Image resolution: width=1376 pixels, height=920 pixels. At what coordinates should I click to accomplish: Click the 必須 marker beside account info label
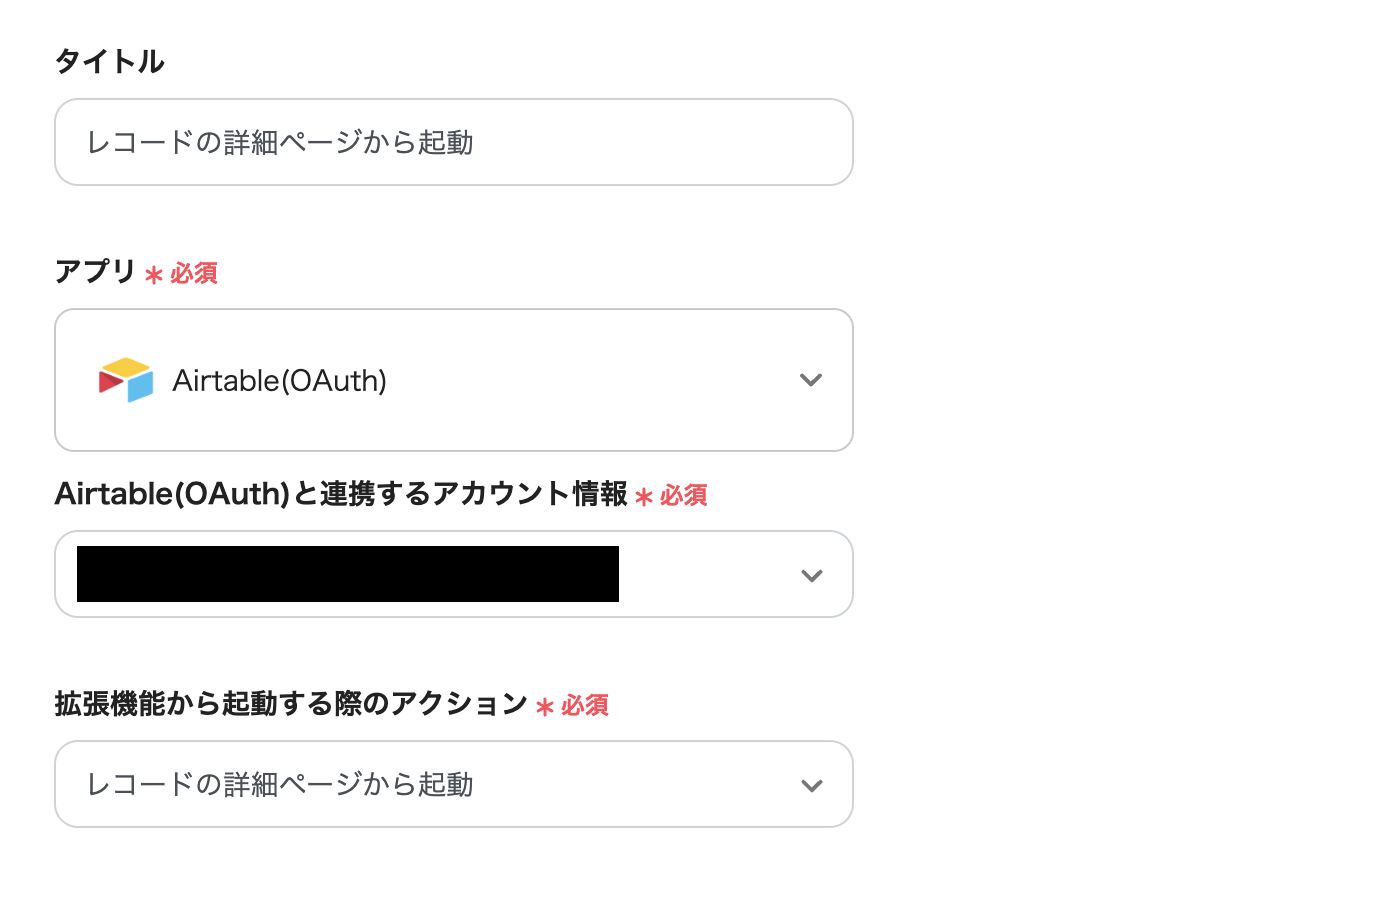point(684,495)
